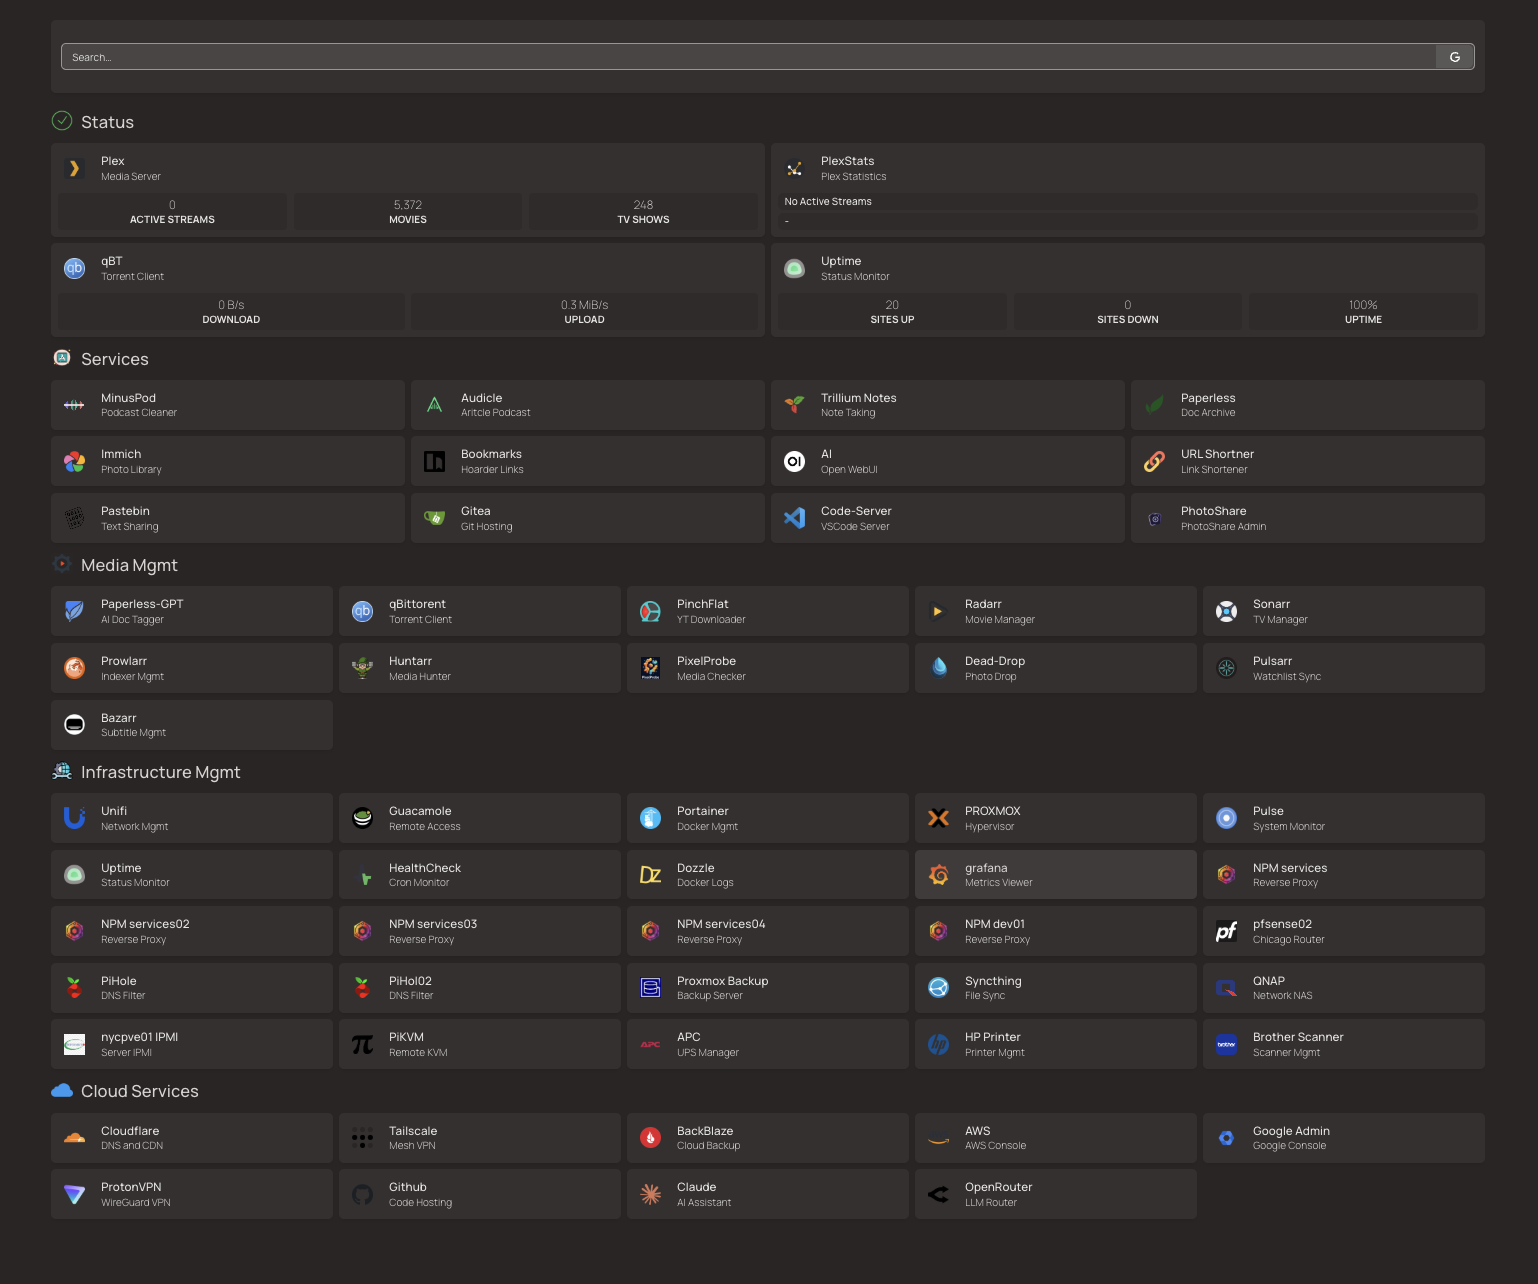Click the Syncthing icon

[938, 988]
